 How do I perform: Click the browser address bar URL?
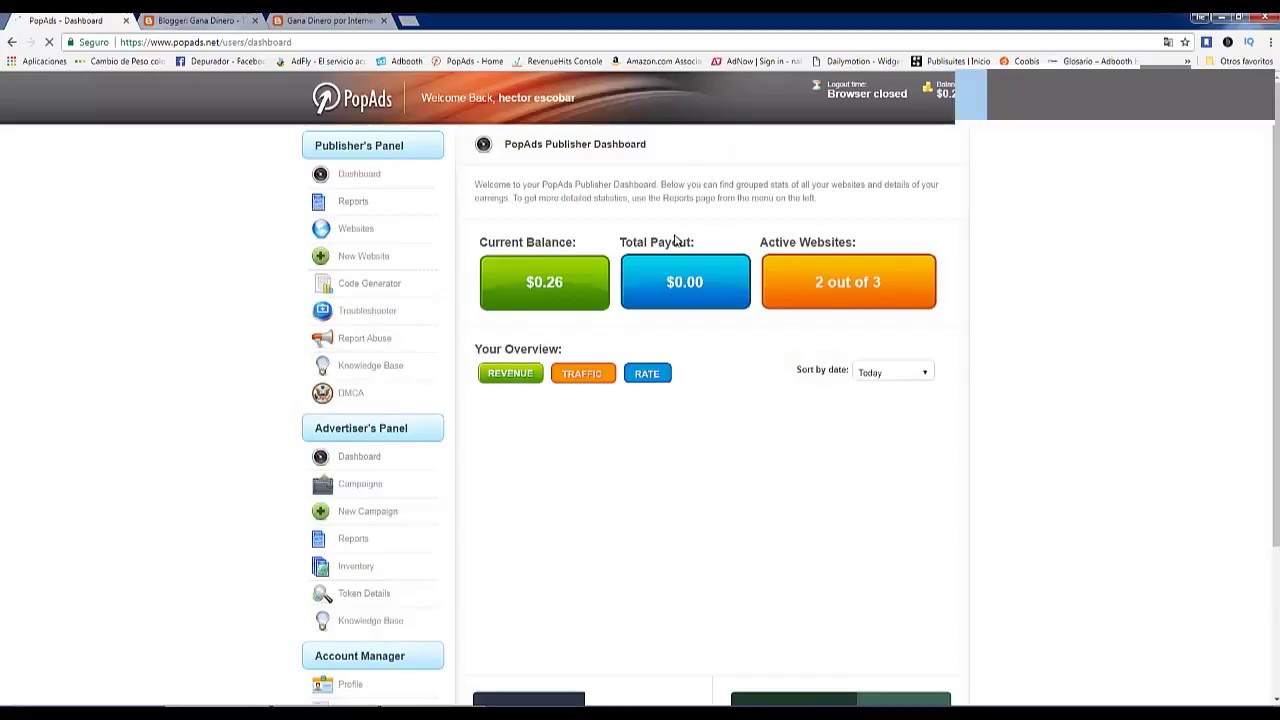[206, 42]
